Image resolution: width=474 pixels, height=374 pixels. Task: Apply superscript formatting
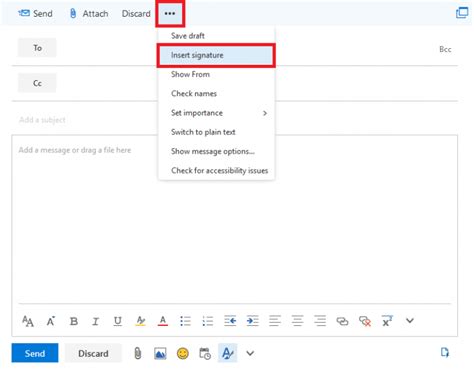click(x=387, y=321)
